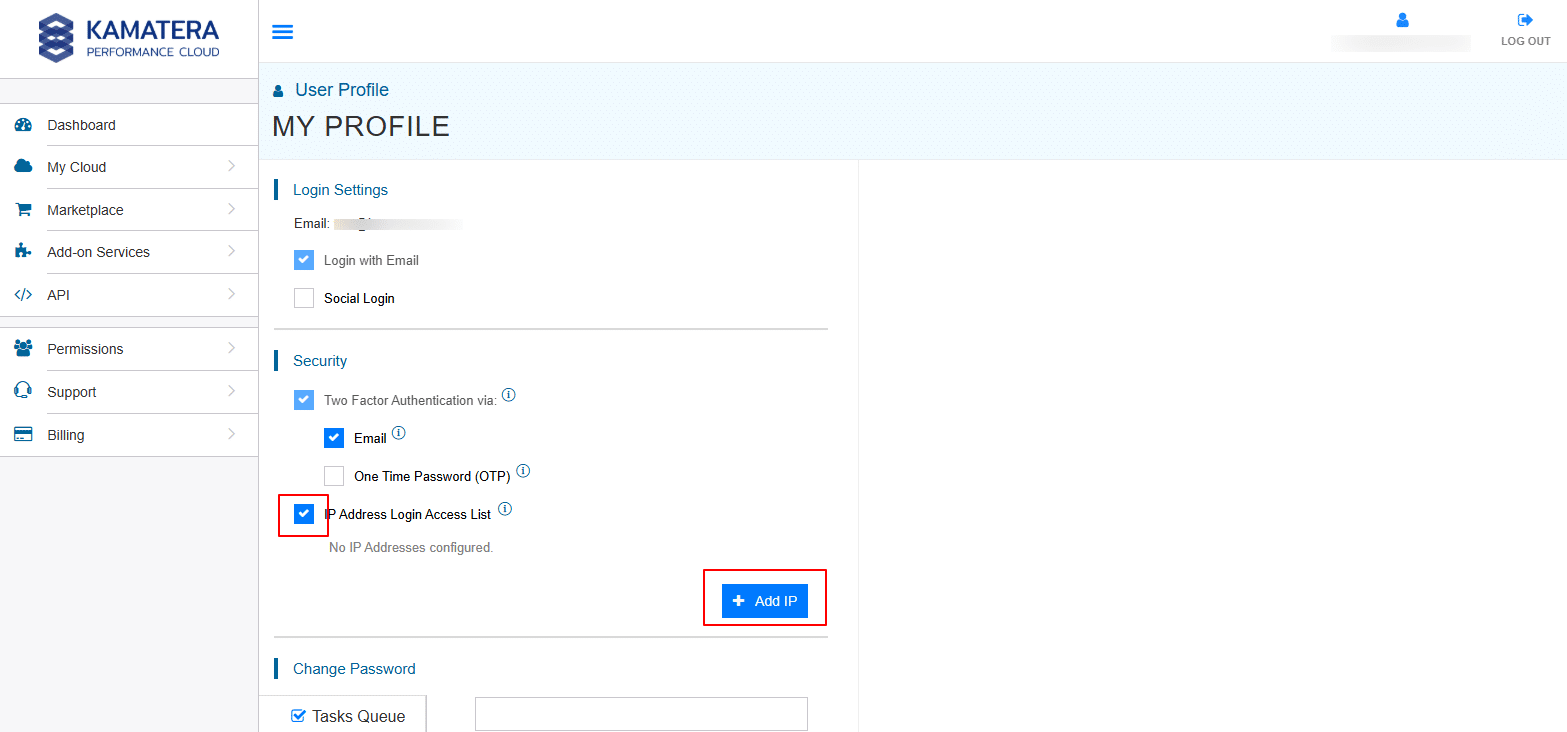
Task: Open info icon for Two Factor Authentication
Action: 508,395
